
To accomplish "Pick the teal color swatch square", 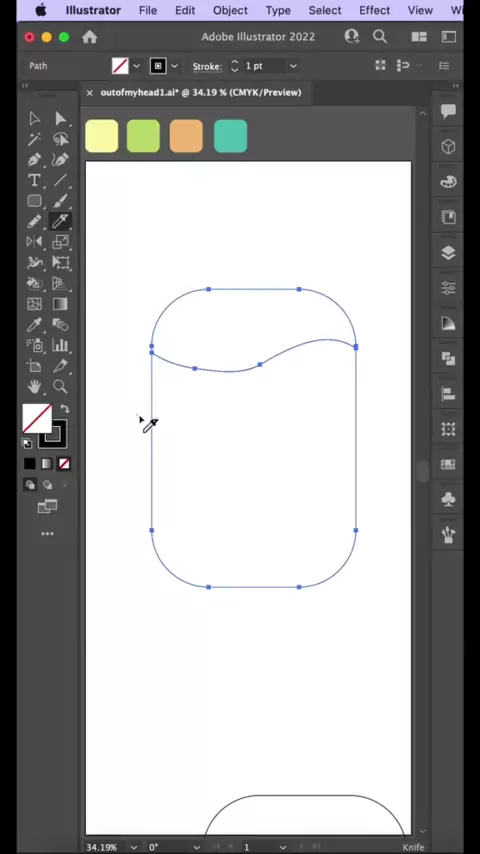I will tap(230, 136).
